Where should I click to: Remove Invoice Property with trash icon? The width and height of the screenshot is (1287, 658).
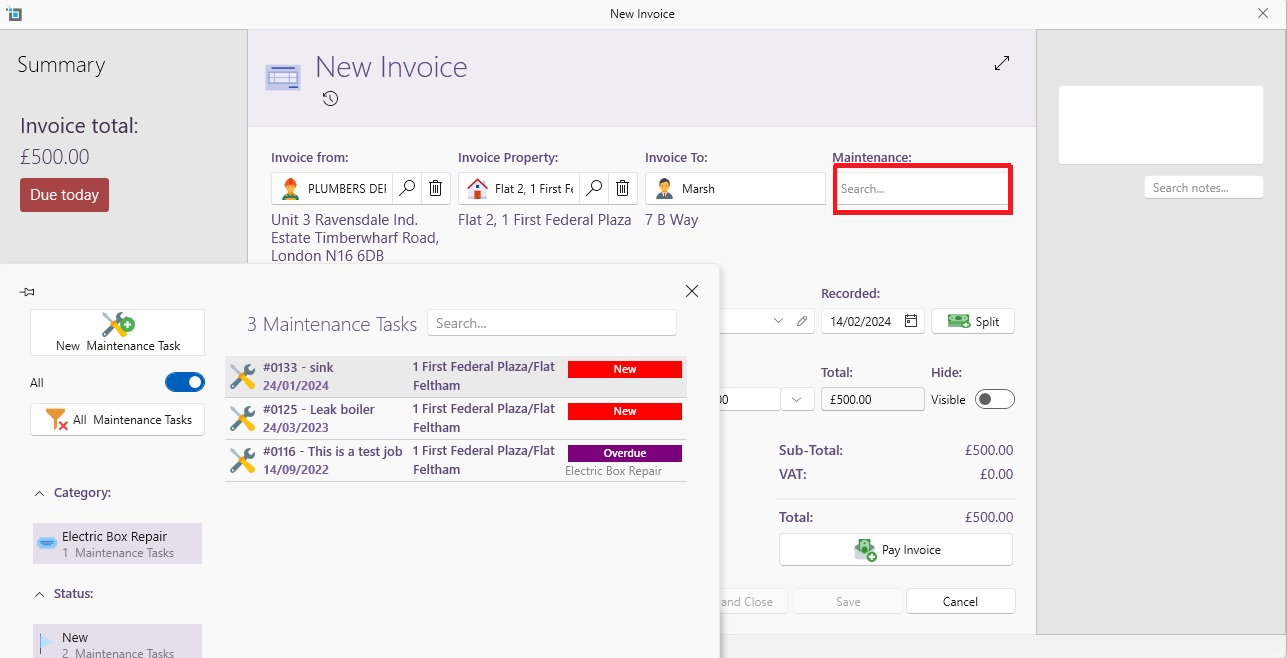(622, 188)
